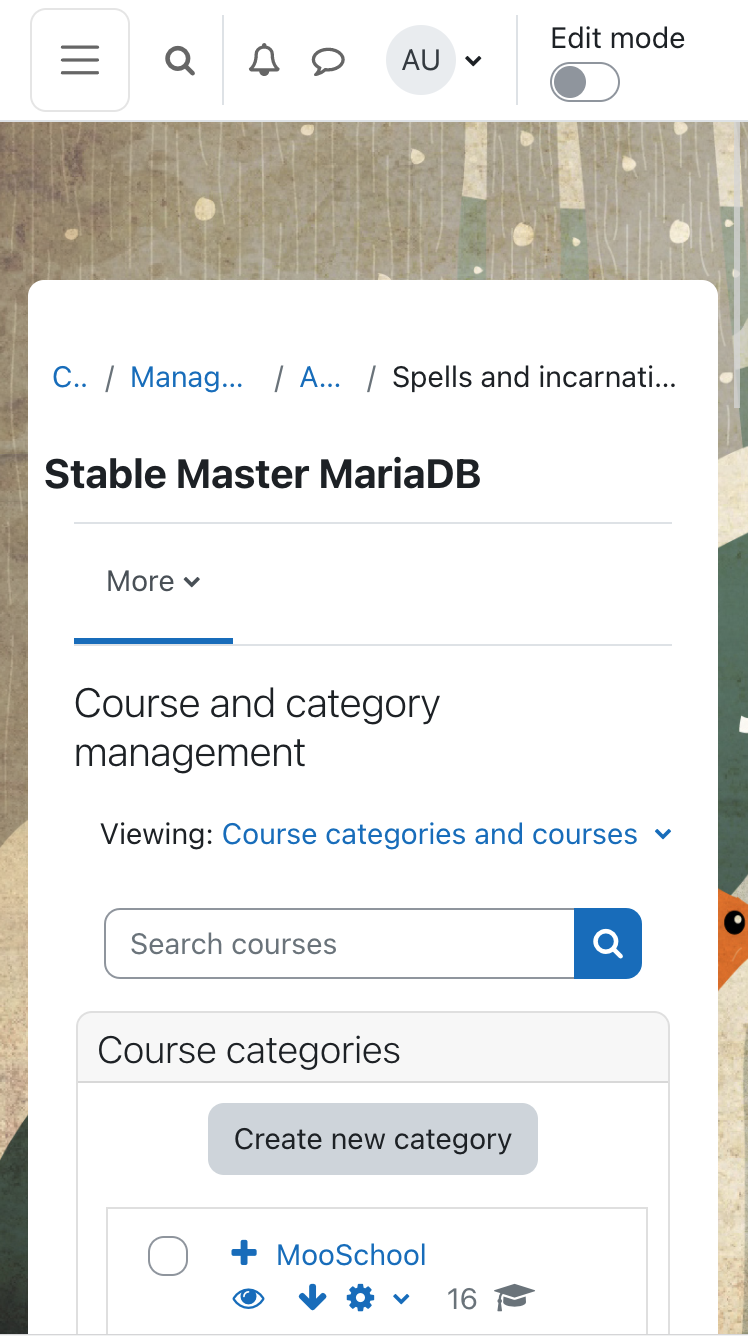This screenshot has height=1336, width=748.
Task: Click the Manag... breadcrumb link
Action: [187, 377]
